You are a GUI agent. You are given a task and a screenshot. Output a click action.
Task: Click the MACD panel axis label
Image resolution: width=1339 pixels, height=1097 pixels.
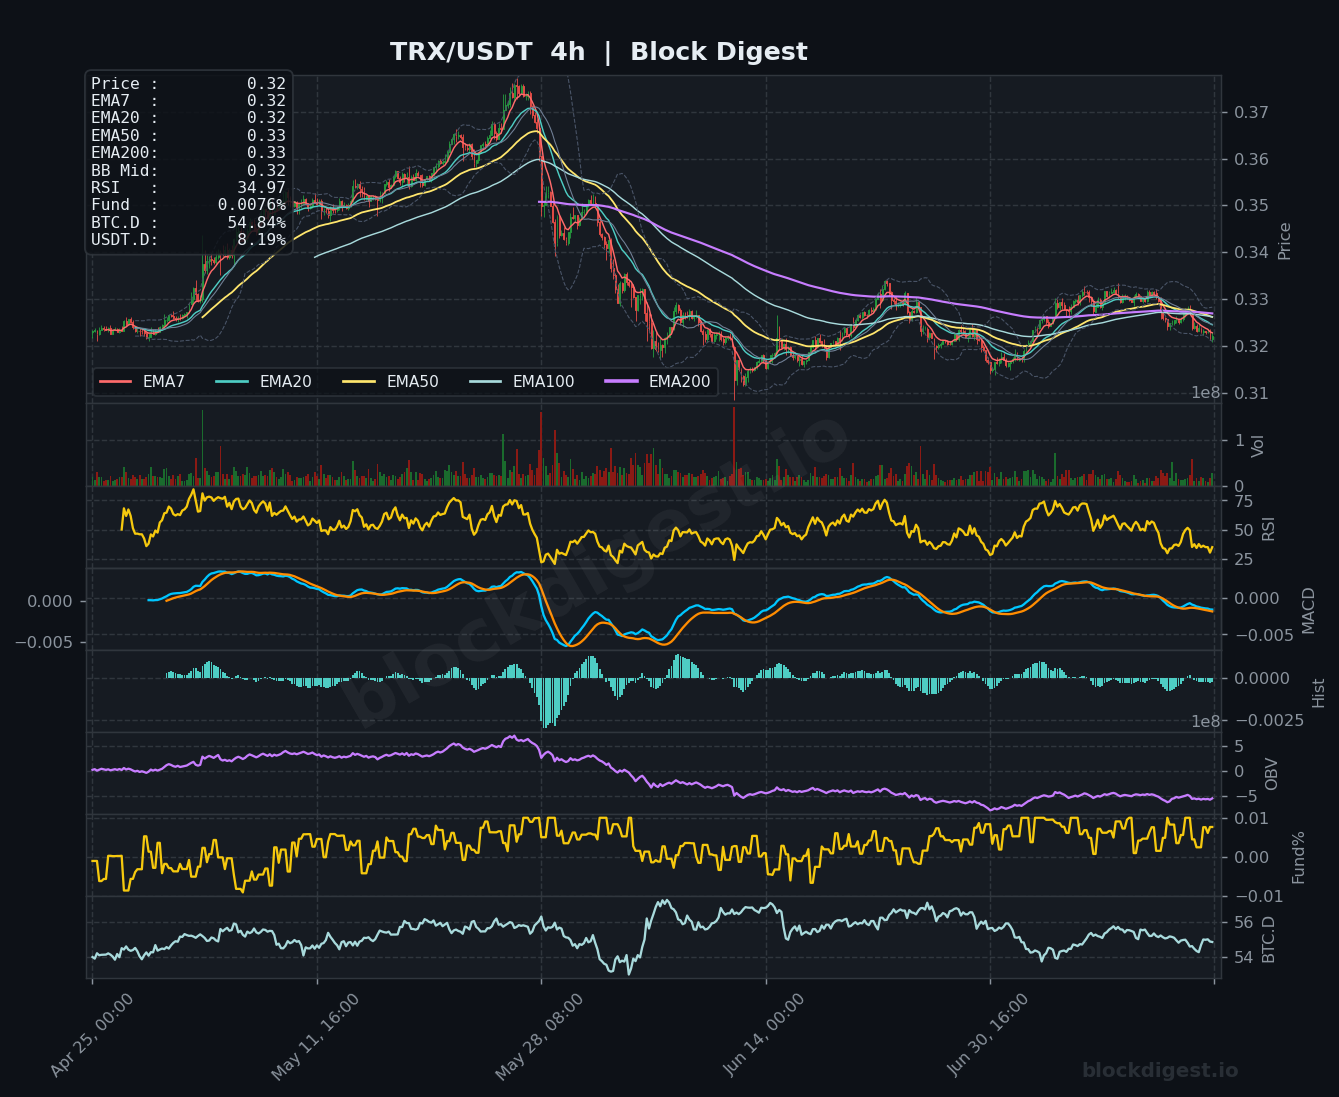1308,610
